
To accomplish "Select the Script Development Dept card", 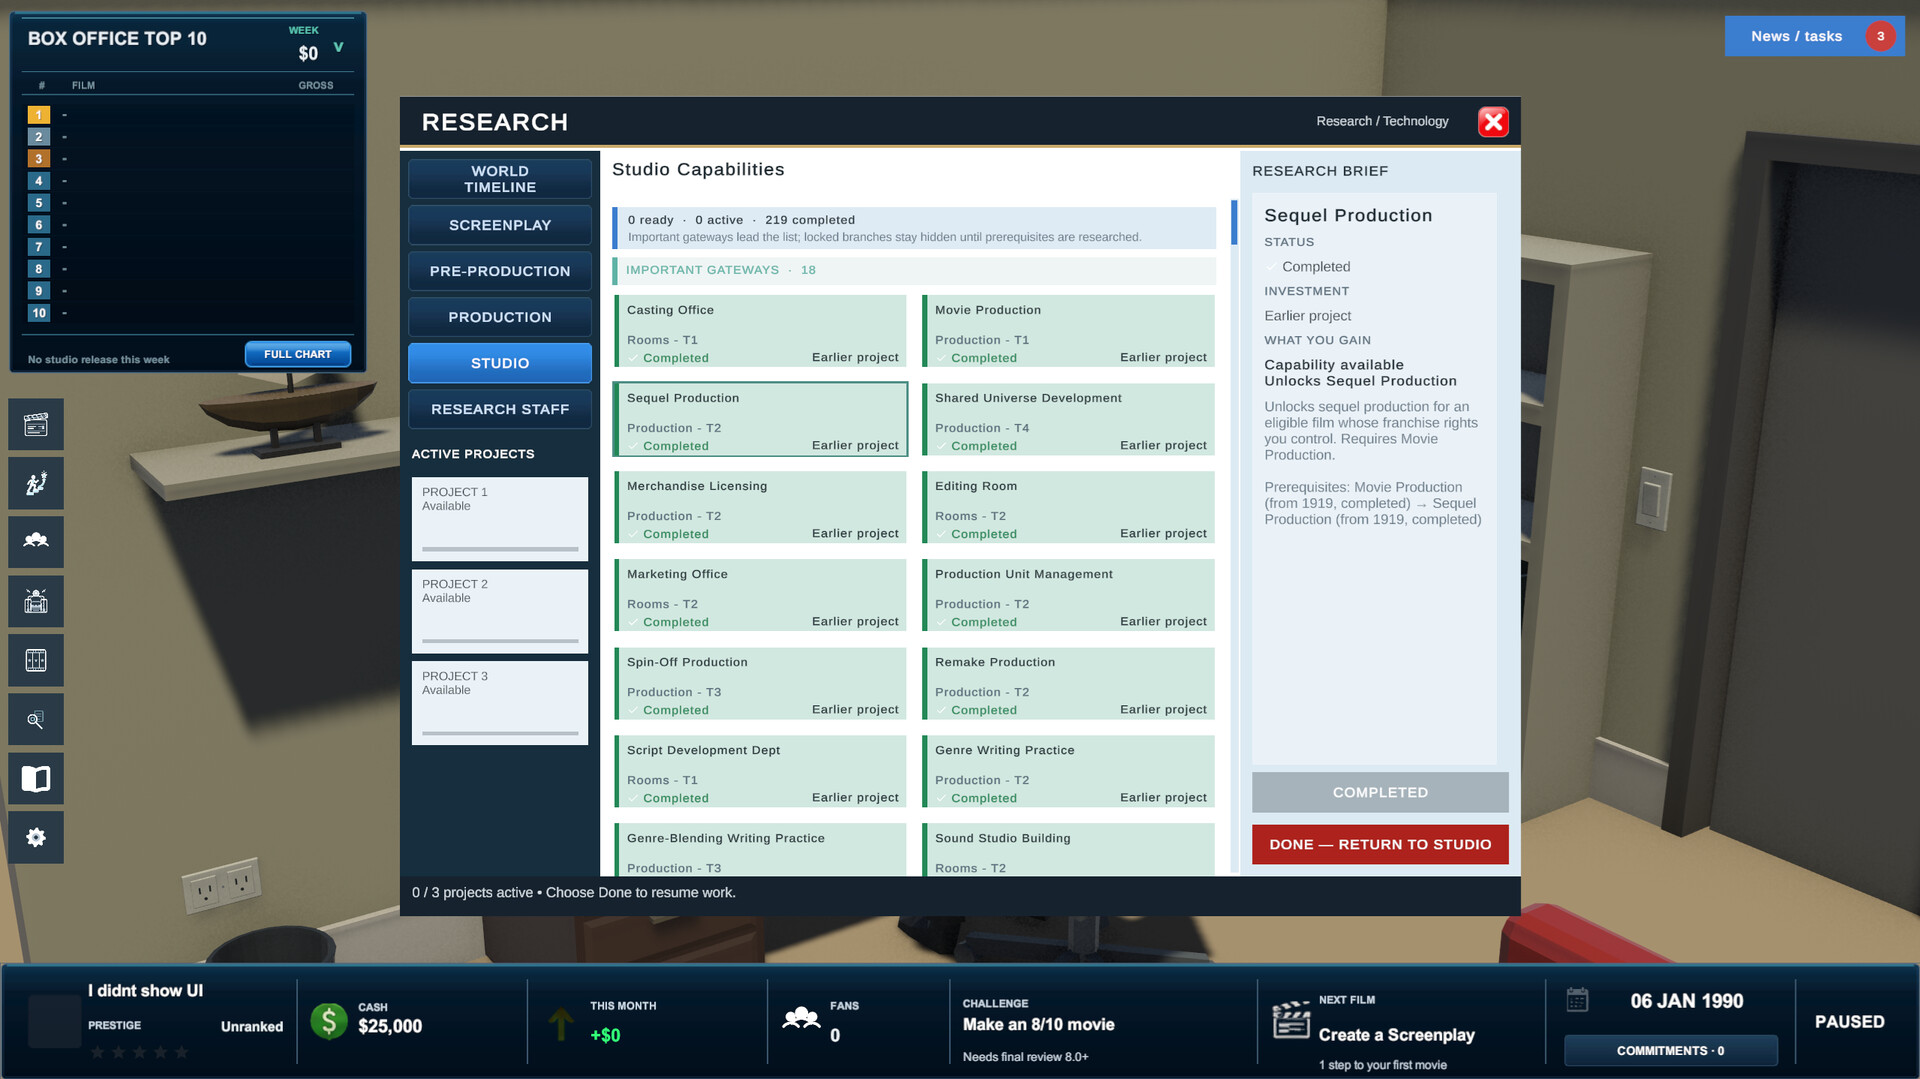I will click(x=760, y=771).
